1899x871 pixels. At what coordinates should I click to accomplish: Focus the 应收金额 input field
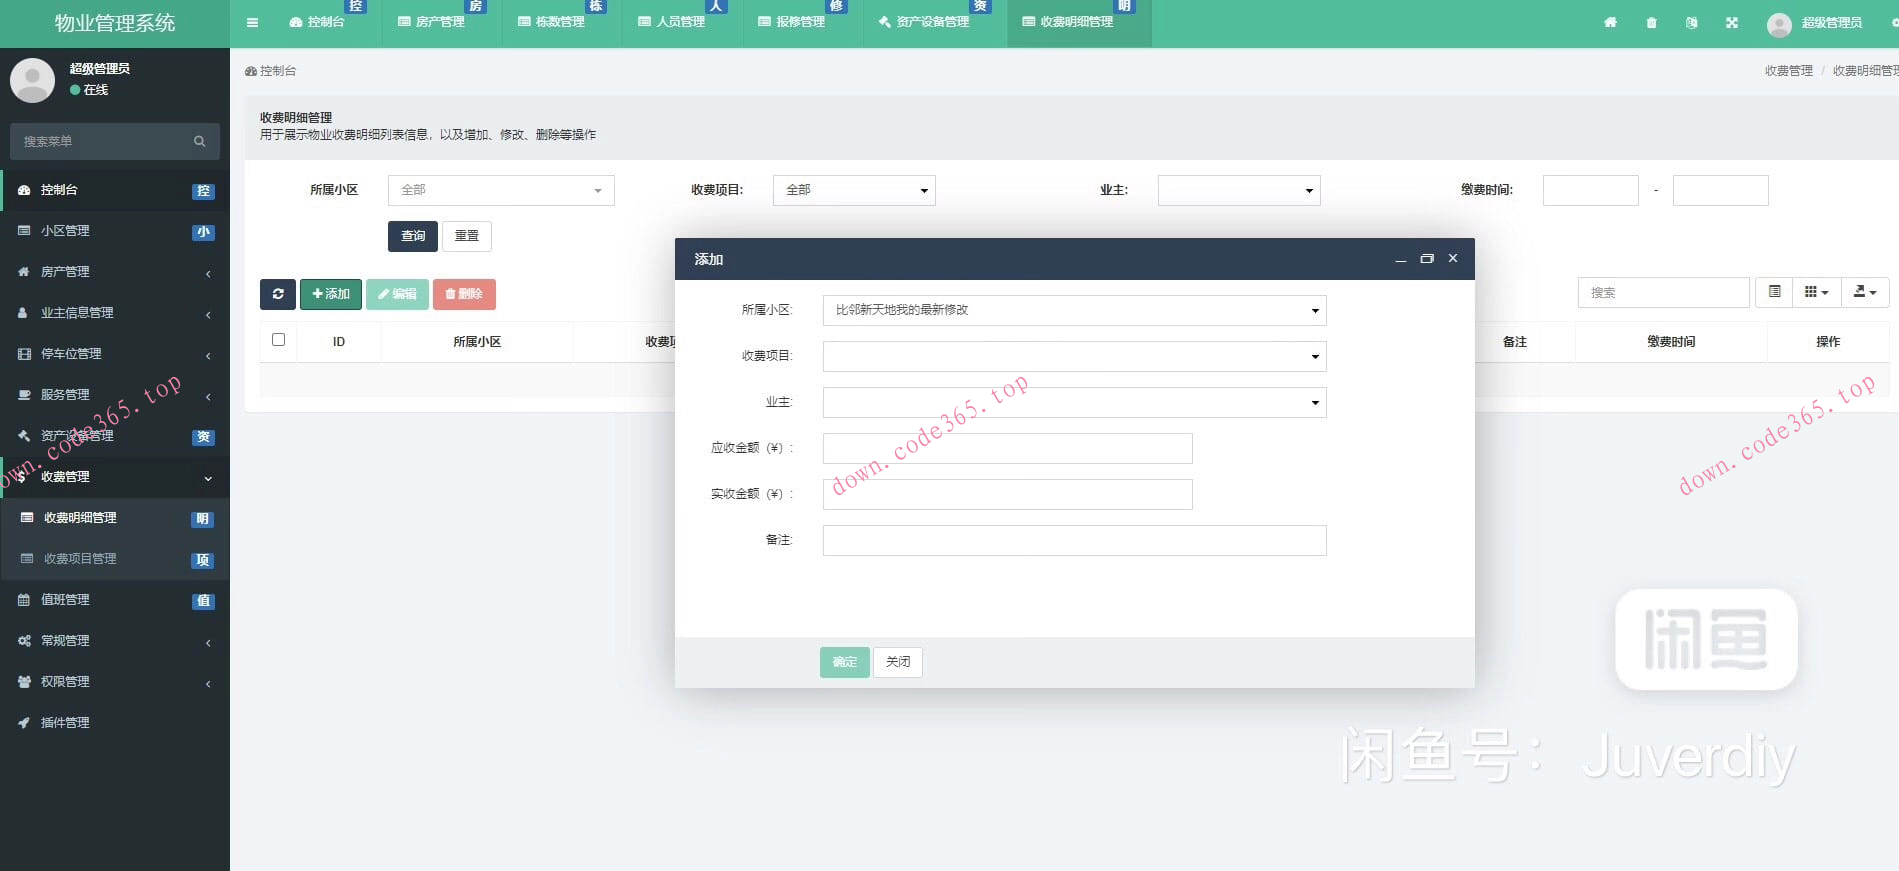click(x=1008, y=448)
